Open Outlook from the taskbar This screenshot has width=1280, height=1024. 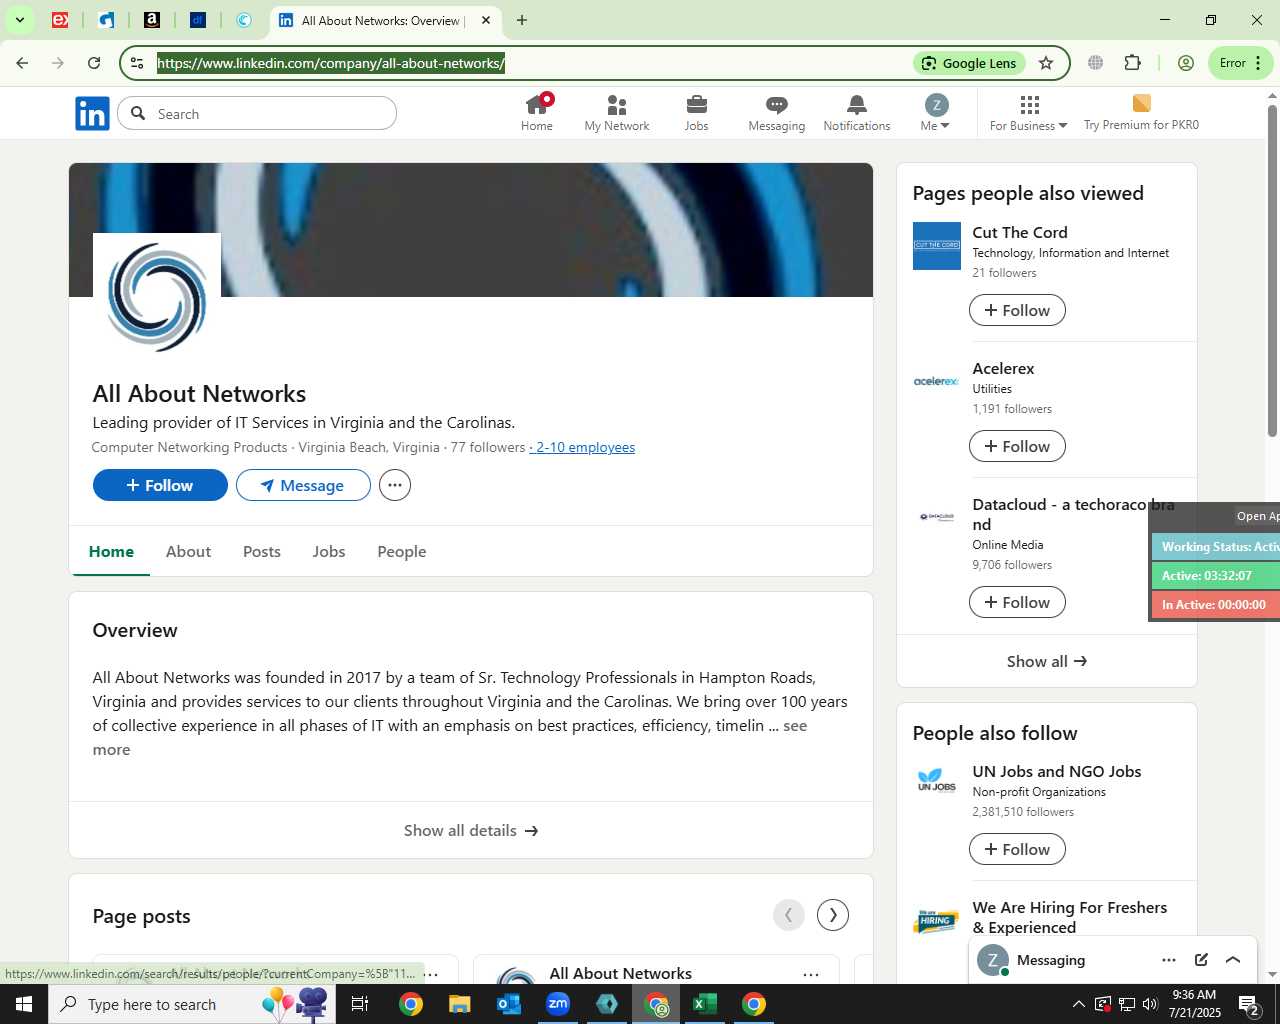point(509,1004)
